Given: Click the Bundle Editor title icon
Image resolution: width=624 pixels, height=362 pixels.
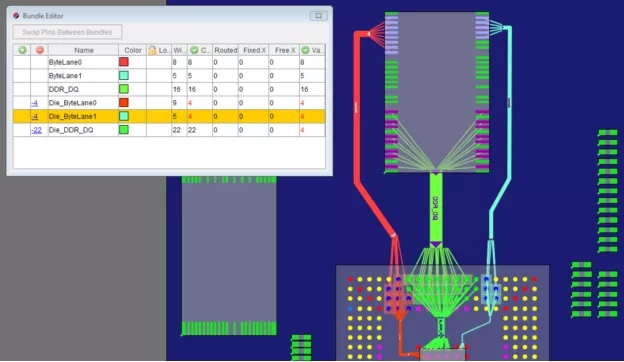Looking at the screenshot, I should tap(16, 16).
